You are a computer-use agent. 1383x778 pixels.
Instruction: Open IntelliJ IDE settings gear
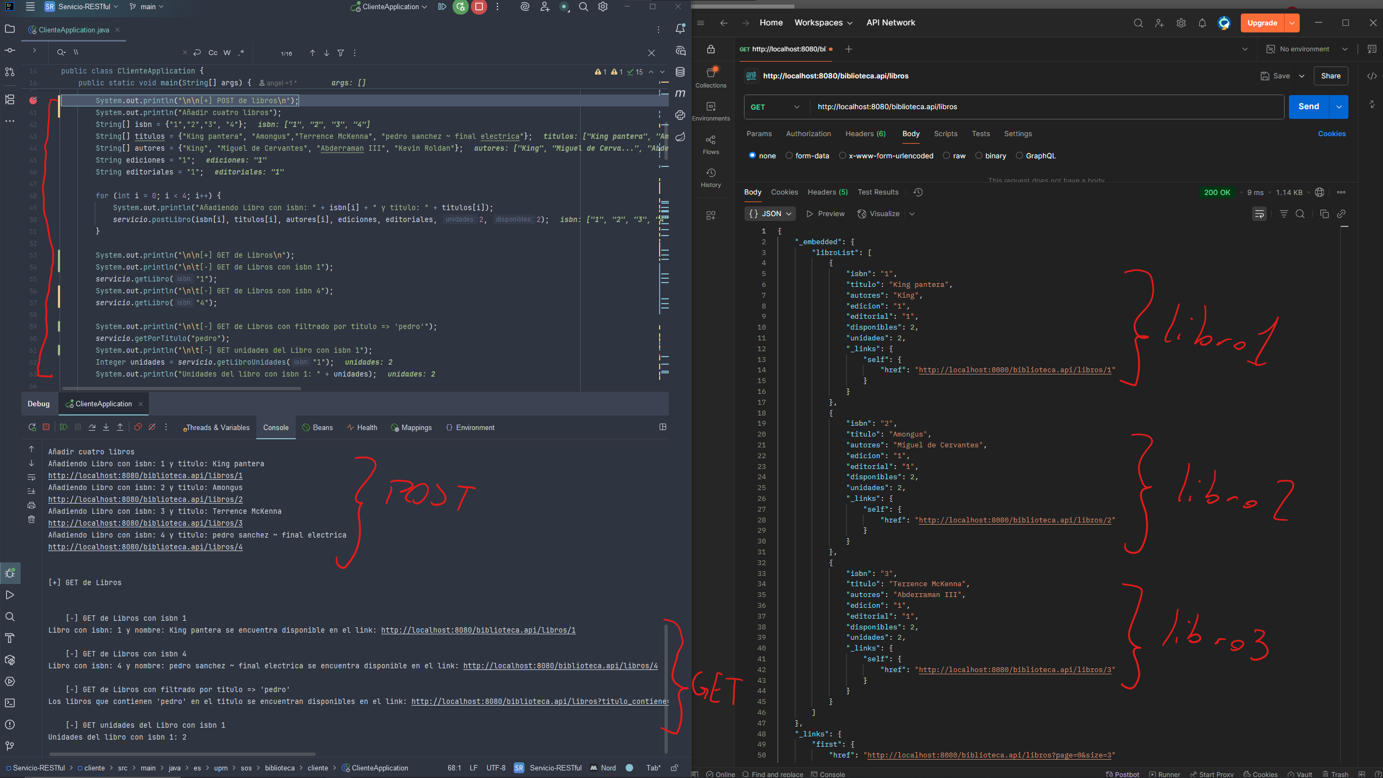click(x=603, y=7)
